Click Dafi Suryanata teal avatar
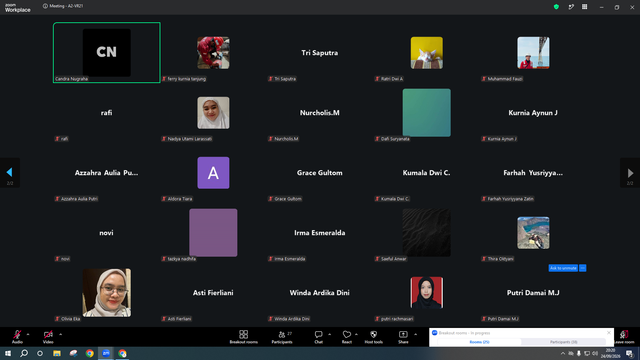640x360 pixels. pos(427,113)
